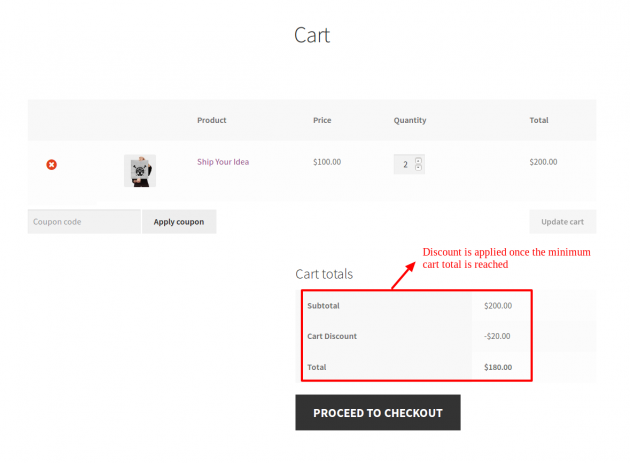Increase quantity with the up stepper arrow
The width and height of the screenshot is (630, 463).
(x=418, y=160)
